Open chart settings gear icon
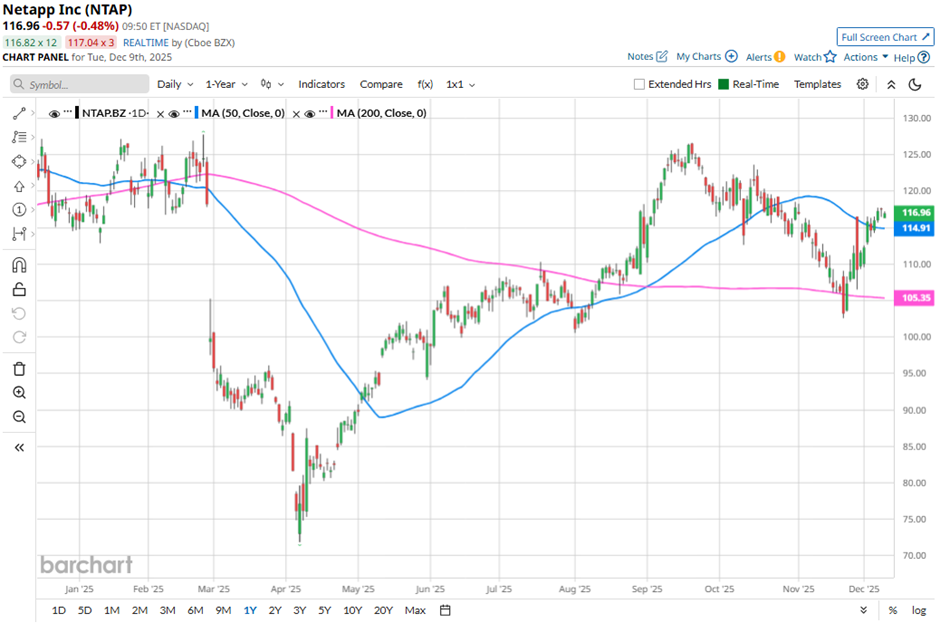This screenshot has height=623, width=940. pos(862,84)
